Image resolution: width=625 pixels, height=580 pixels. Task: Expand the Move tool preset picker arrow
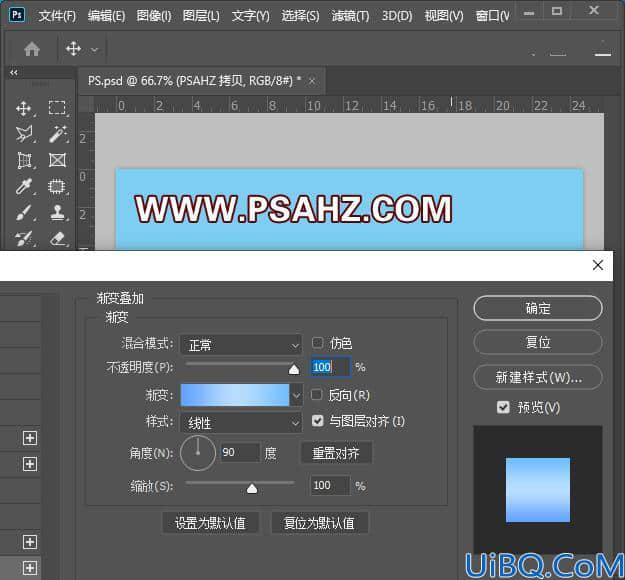click(x=94, y=50)
